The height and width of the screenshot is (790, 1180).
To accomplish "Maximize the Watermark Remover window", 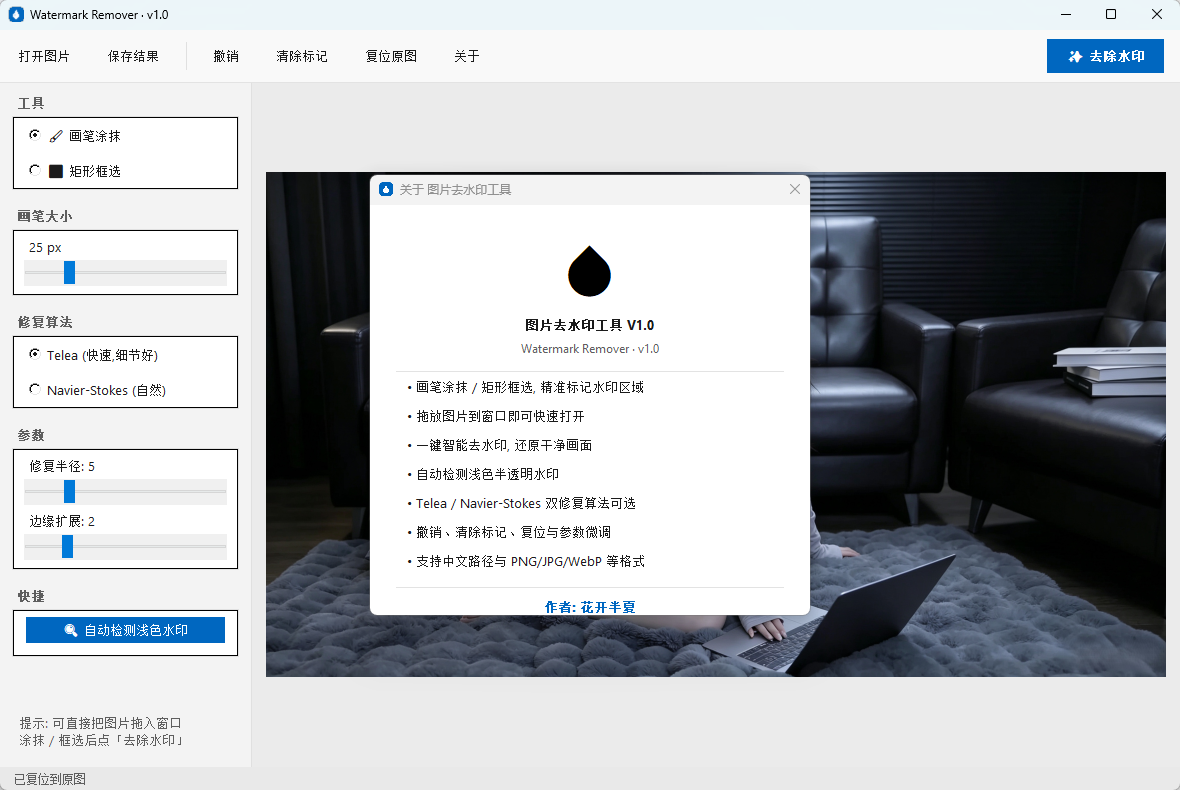I will tap(1111, 14).
